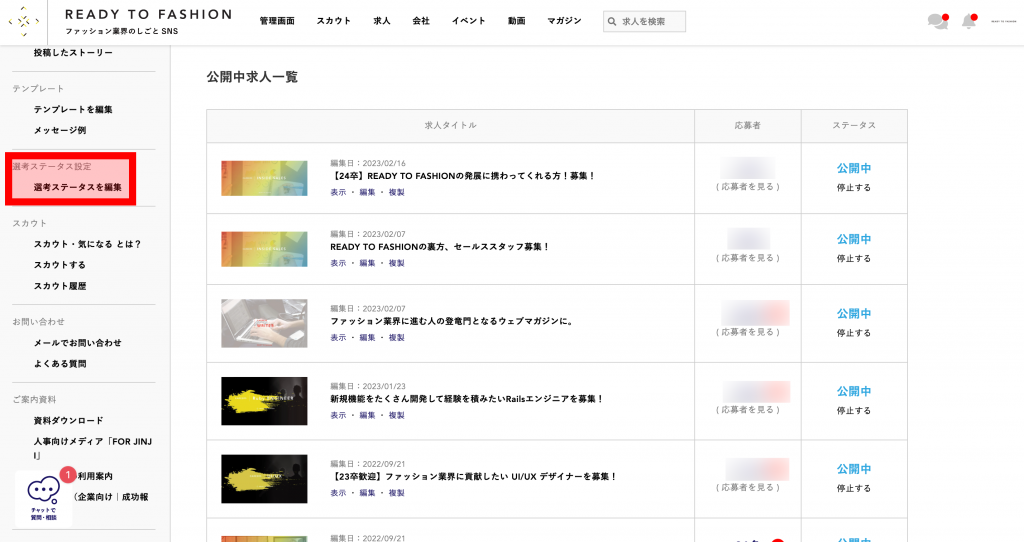Viewport: 1024px width, 542px height.
Task: Open 資料ダウンロード in the sidebar
Action: coord(69,420)
